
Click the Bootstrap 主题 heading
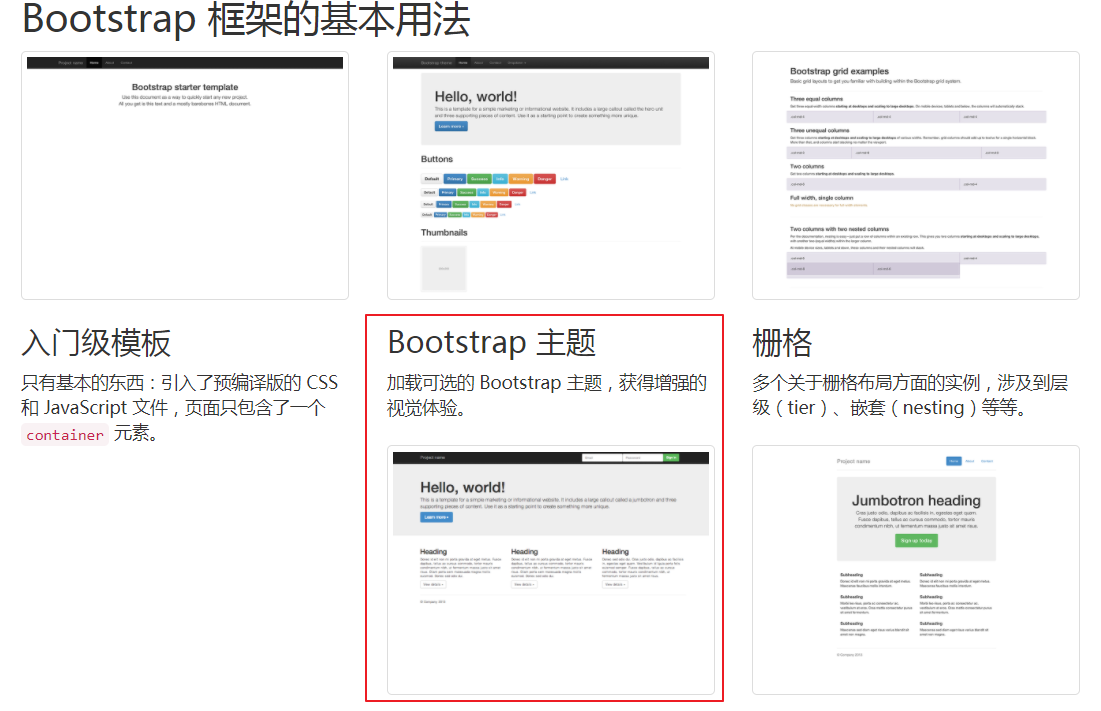492,343
